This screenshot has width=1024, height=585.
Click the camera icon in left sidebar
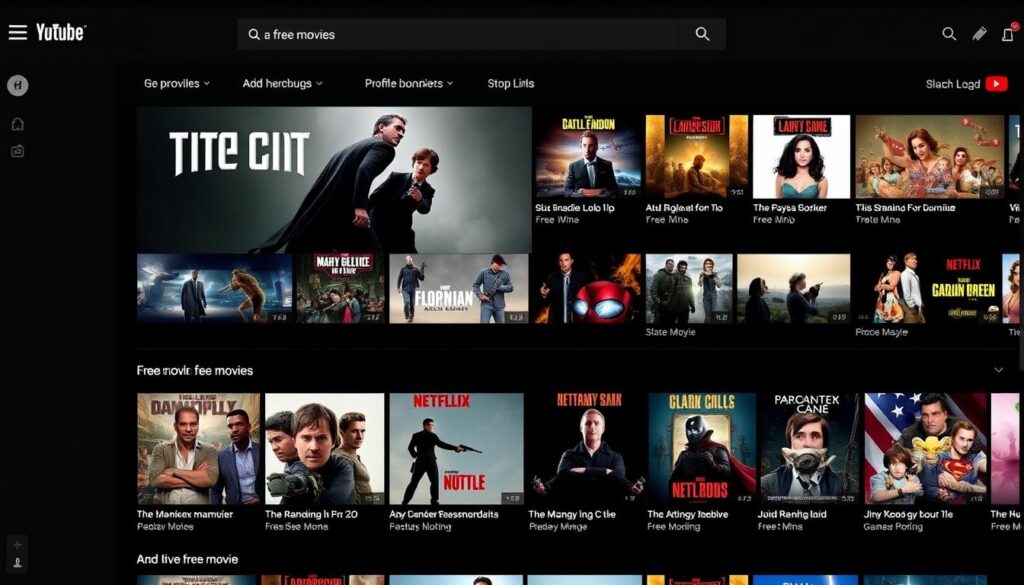[x=18, y=151]
